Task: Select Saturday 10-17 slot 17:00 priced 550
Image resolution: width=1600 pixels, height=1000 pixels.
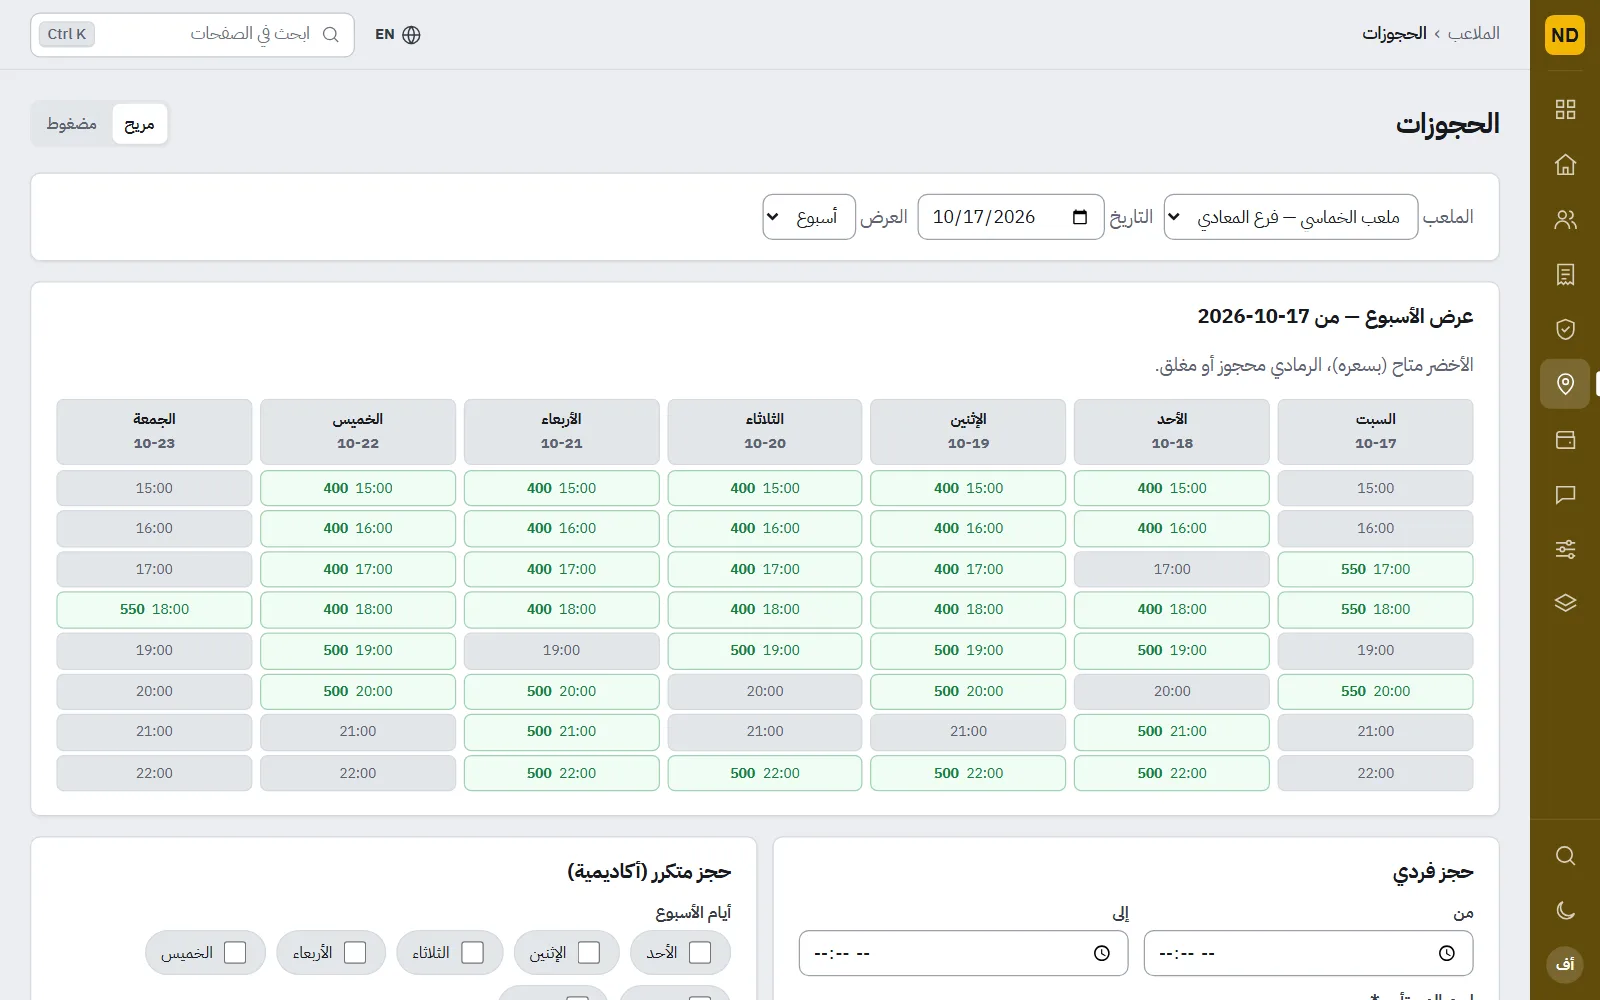Action: click(x=1375, y=569)
